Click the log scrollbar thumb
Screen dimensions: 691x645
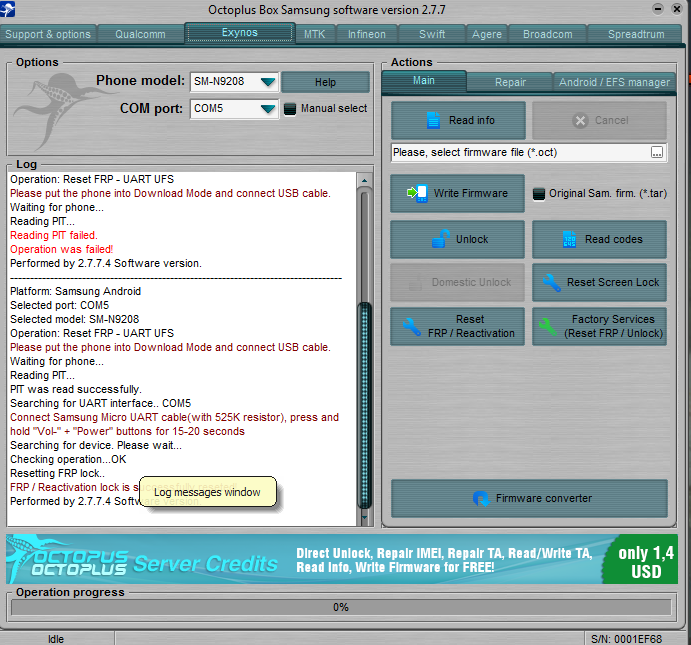pyautogui.click(x=364, y=405)
